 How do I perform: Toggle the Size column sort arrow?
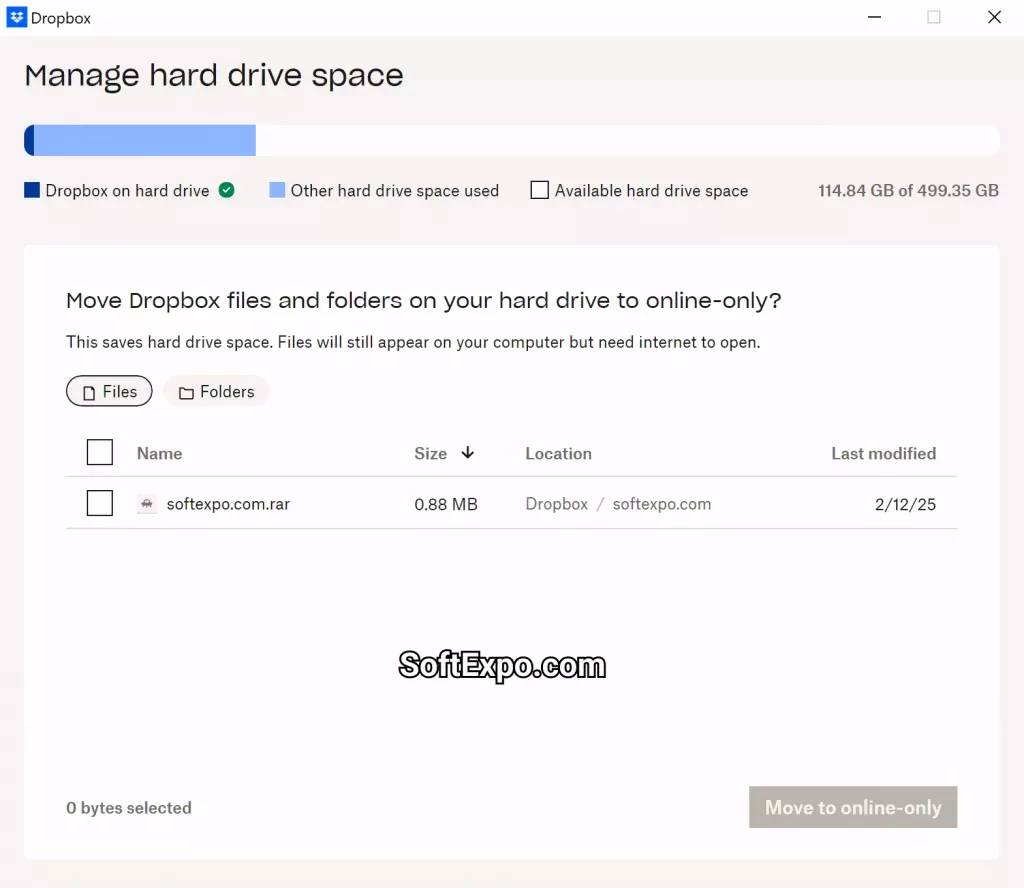[468, 453]
